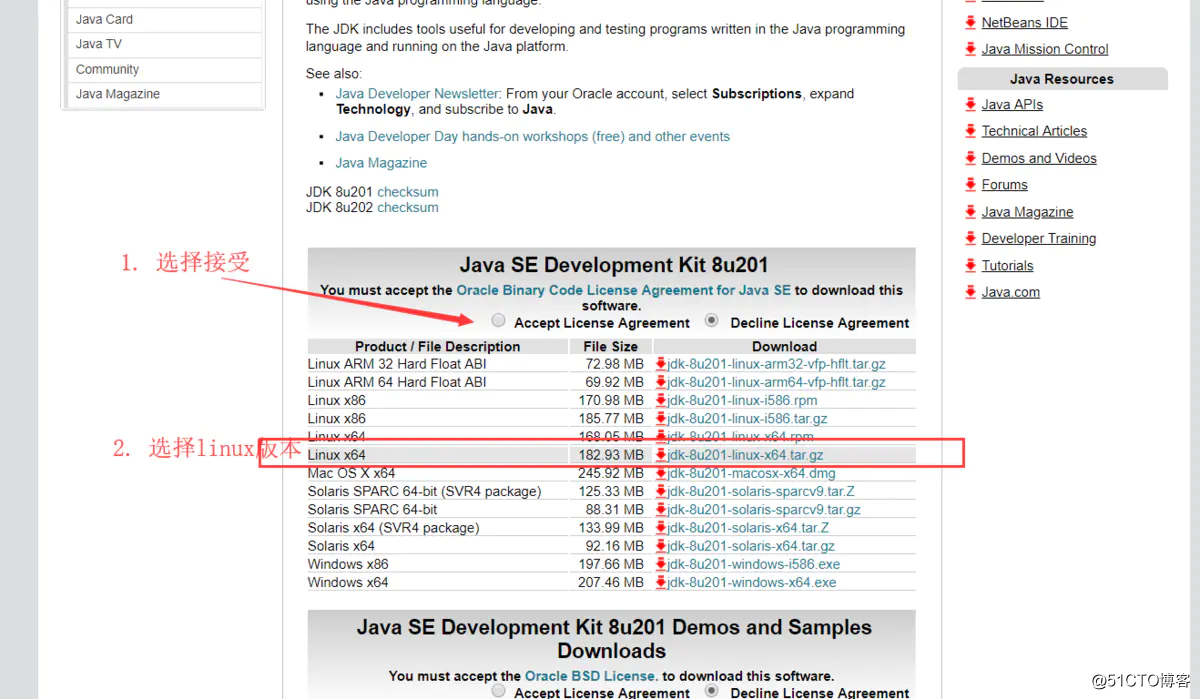
Task: Click download arrow icon for jdk-8u201-solaris-sparcv9.tar.Z
Action: coord(661,491)
